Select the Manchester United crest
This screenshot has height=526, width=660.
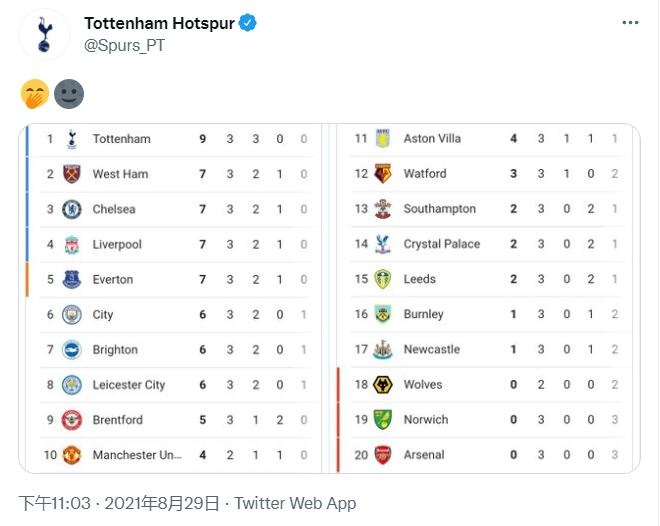[72, 455]
